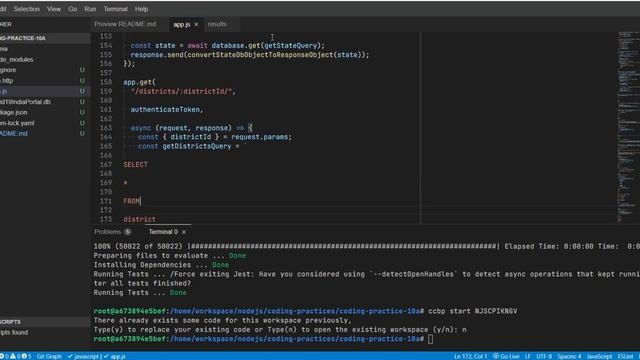This screenshot has width=640, height=360.
Task: Open the .http file in explorer
Action: tap(7, 81)
